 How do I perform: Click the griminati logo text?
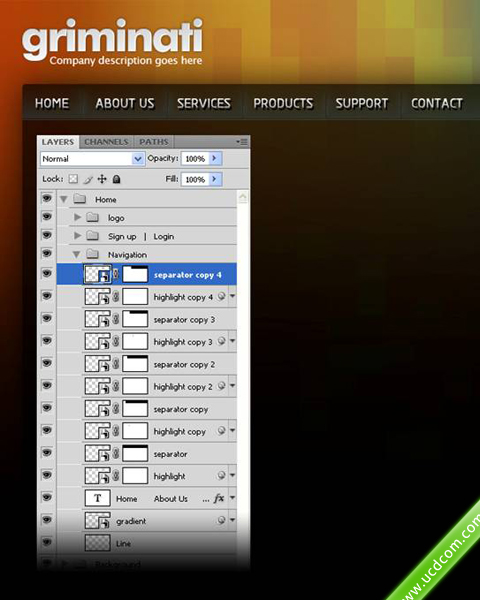click(112, 39)
